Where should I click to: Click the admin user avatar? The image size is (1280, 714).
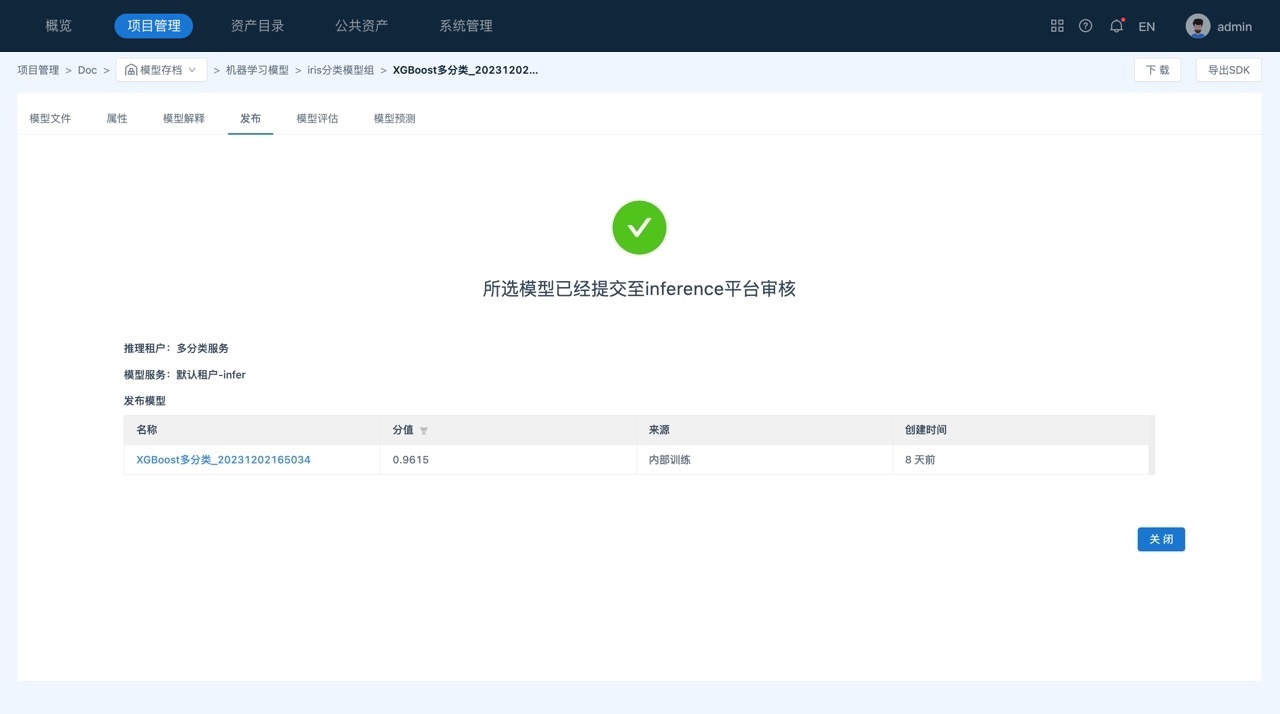coord(1197,26)
